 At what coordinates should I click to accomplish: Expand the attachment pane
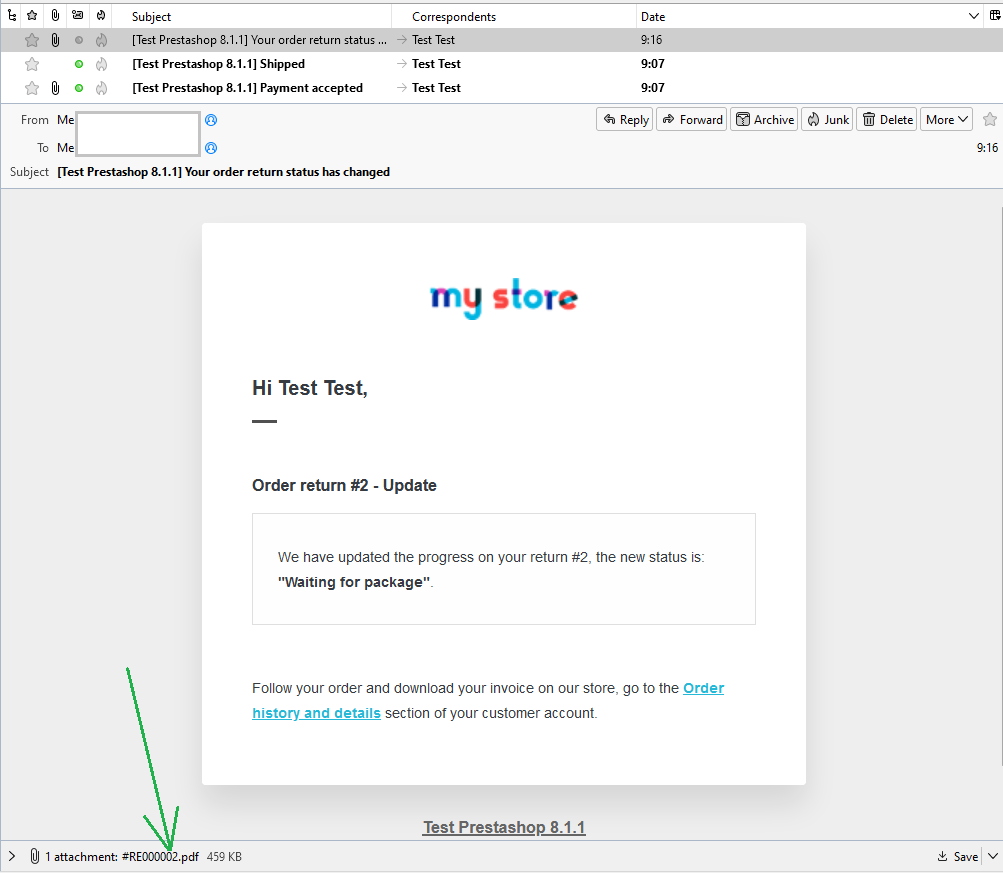click(12, 856)
